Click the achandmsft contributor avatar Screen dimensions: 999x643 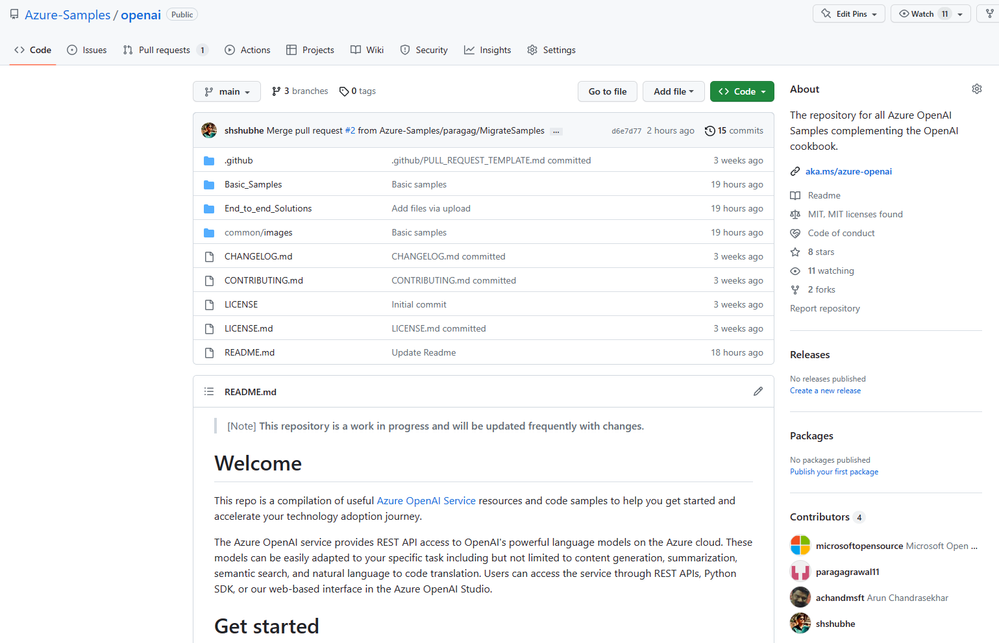point(800,598)
